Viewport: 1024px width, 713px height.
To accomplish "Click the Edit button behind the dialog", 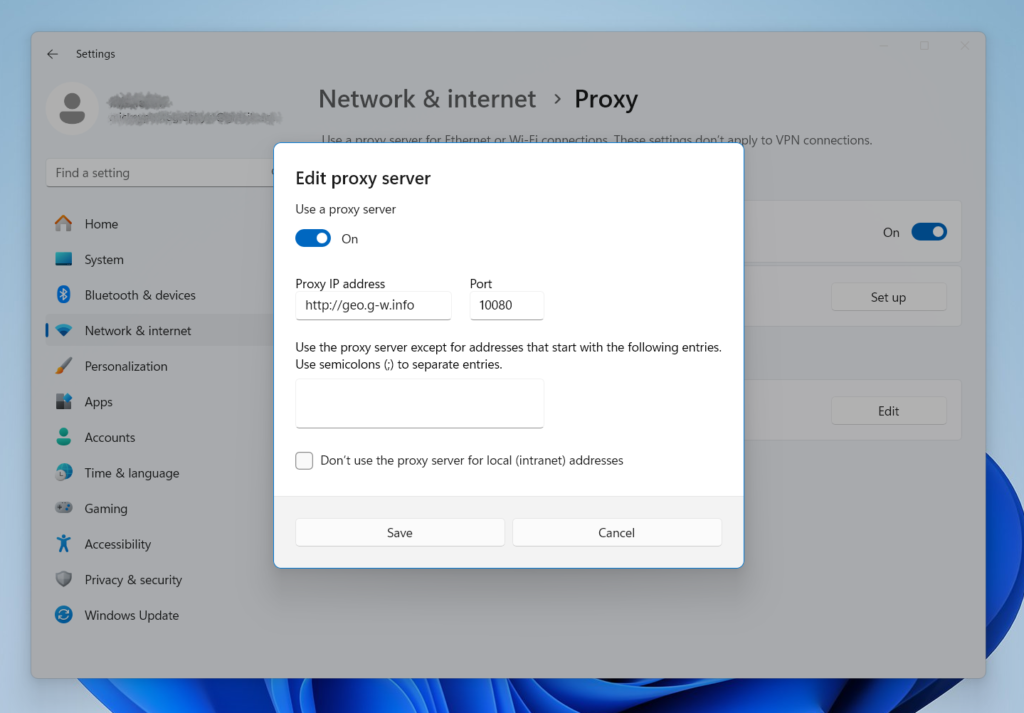I will (x=888, y=411).
